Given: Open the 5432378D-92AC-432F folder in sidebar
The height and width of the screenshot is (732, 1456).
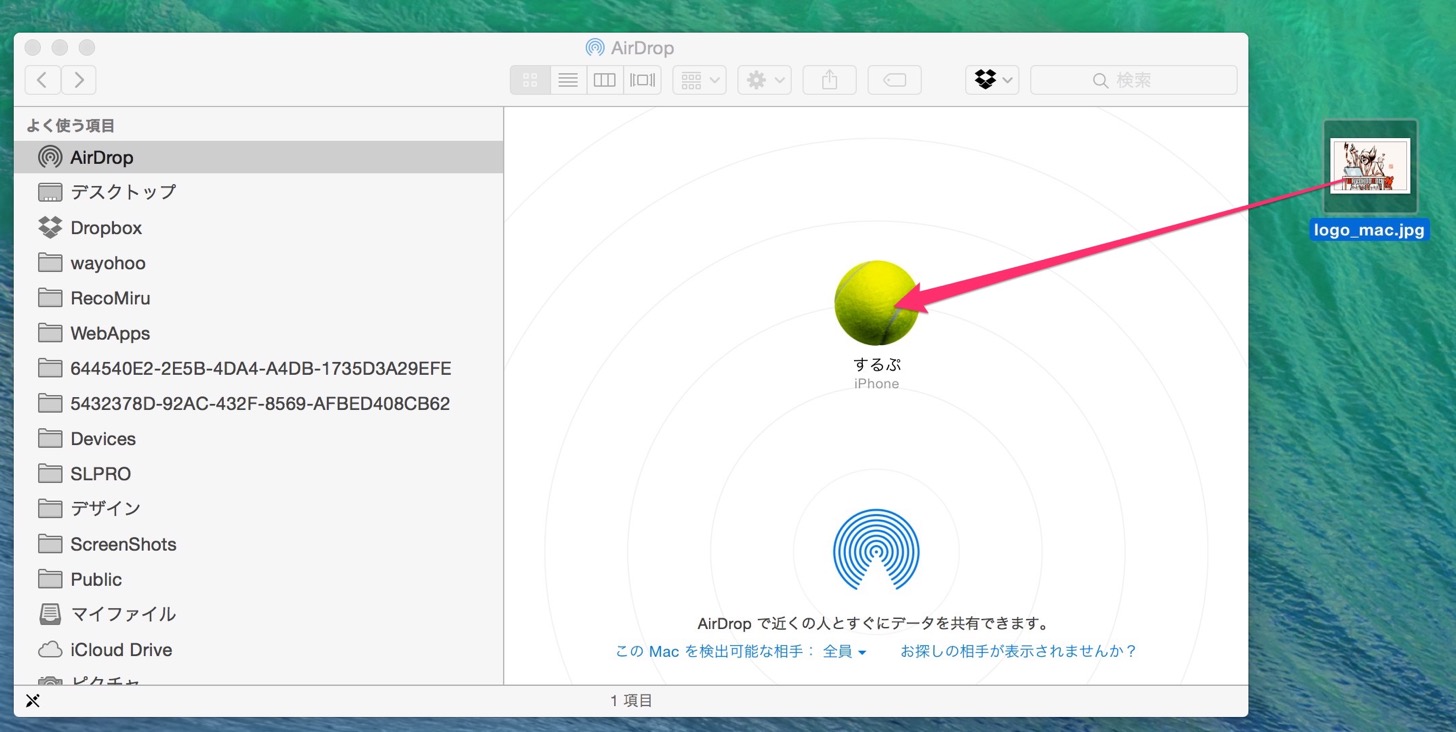Looking at the screenshot, I should point(258,403).
